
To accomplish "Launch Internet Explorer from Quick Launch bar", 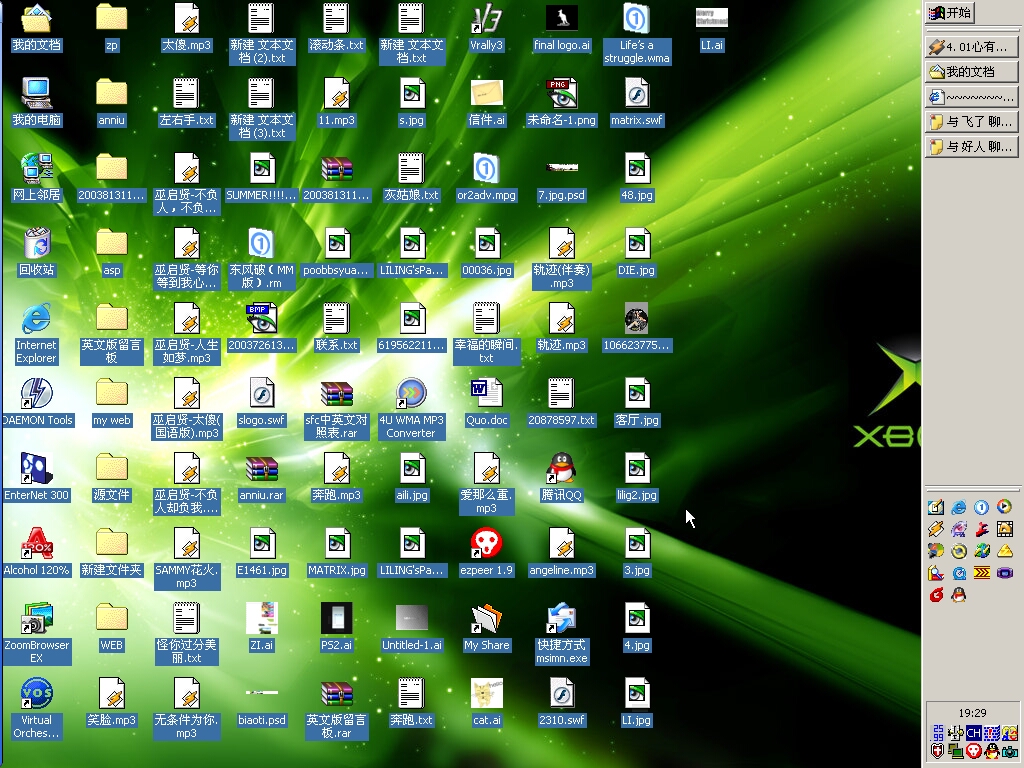I will point(959,507).
